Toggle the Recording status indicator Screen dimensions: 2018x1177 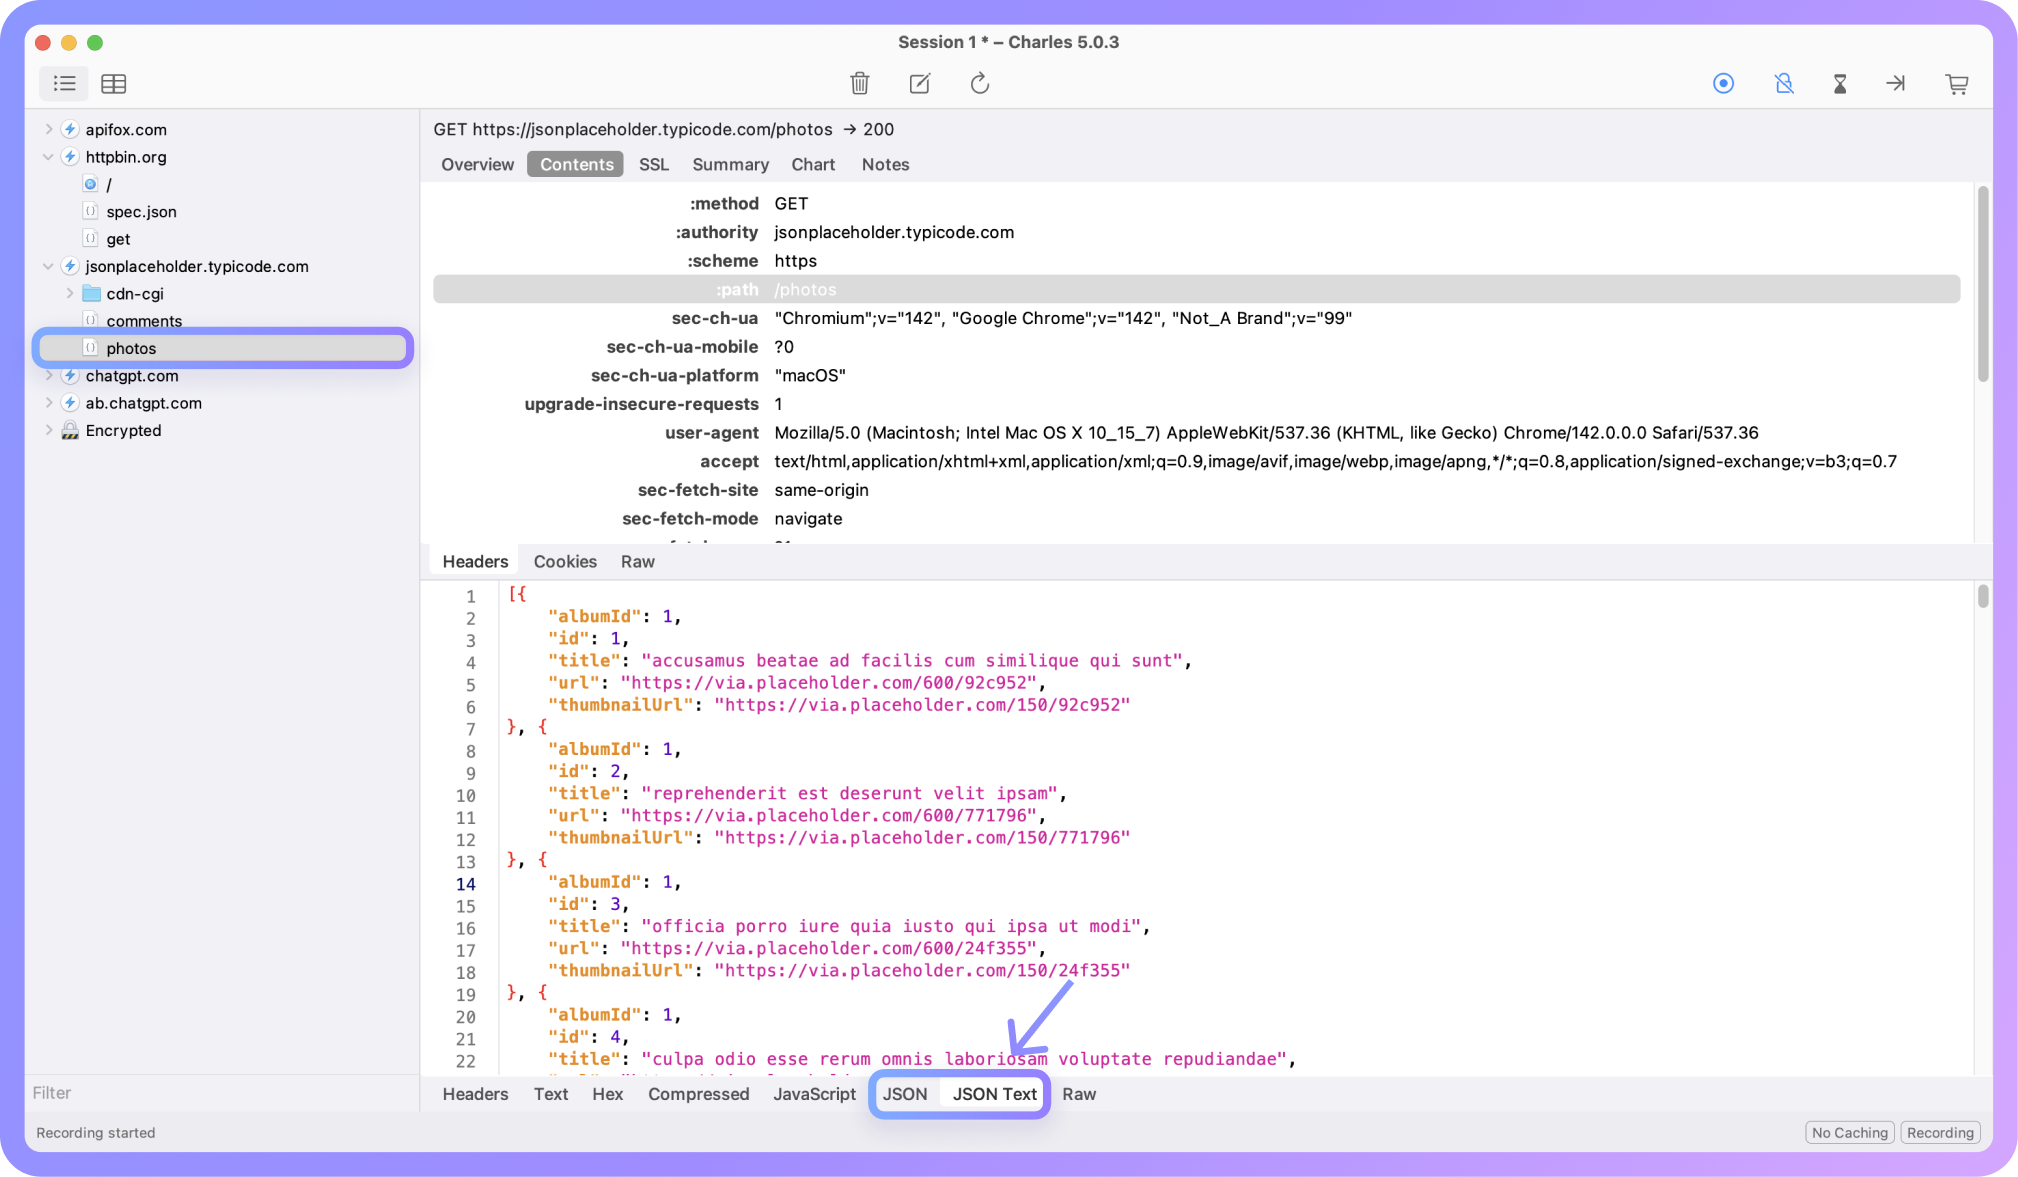click(1938, 1132)
